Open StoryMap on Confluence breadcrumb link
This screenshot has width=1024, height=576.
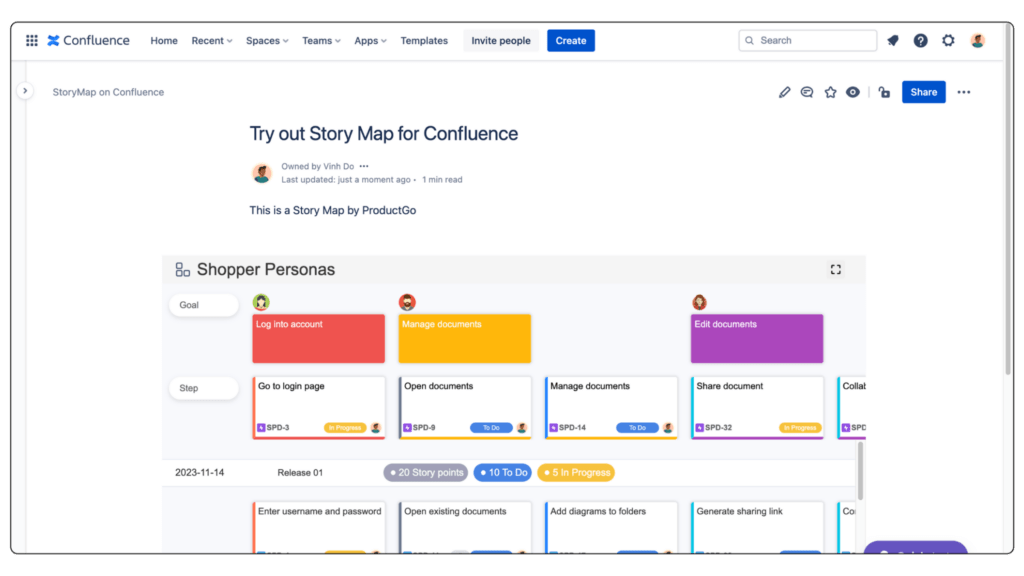108,91
